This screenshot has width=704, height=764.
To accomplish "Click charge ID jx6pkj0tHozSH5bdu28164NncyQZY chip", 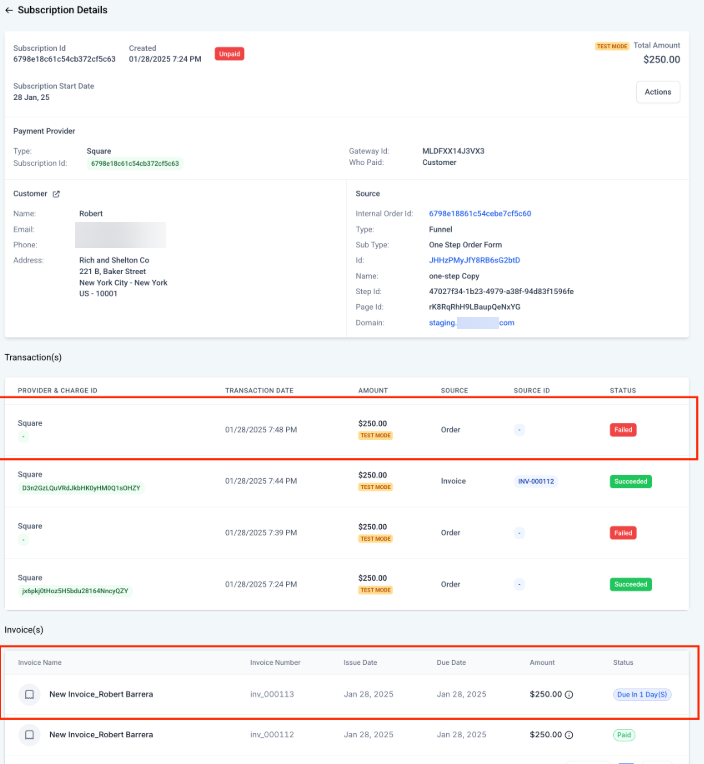I will [x=75, y=591].
